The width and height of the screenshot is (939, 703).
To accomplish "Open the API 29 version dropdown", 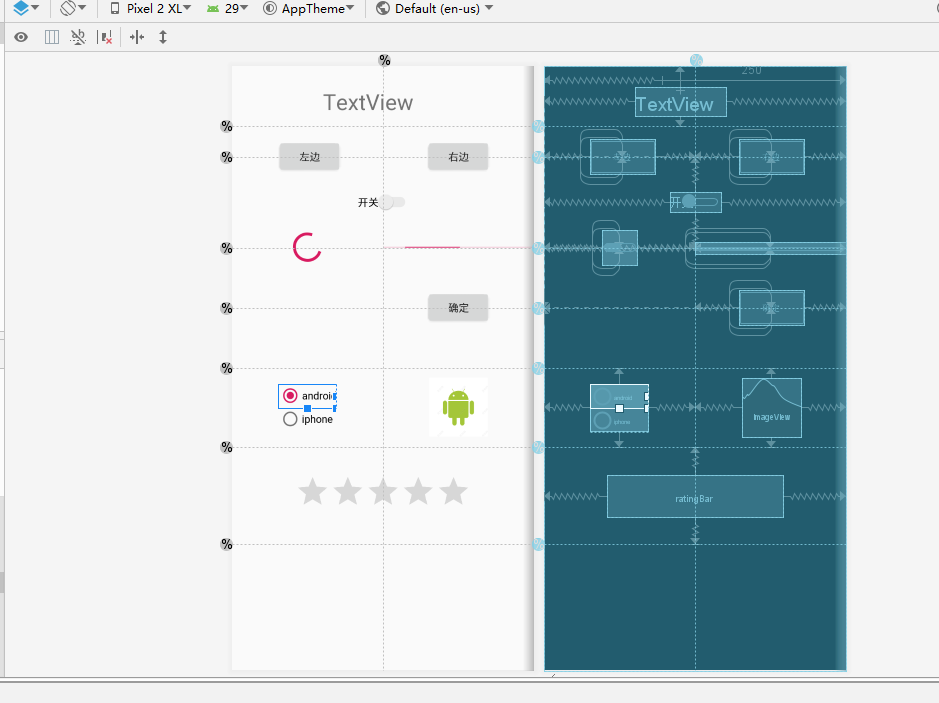I will (x=227, y=8).
